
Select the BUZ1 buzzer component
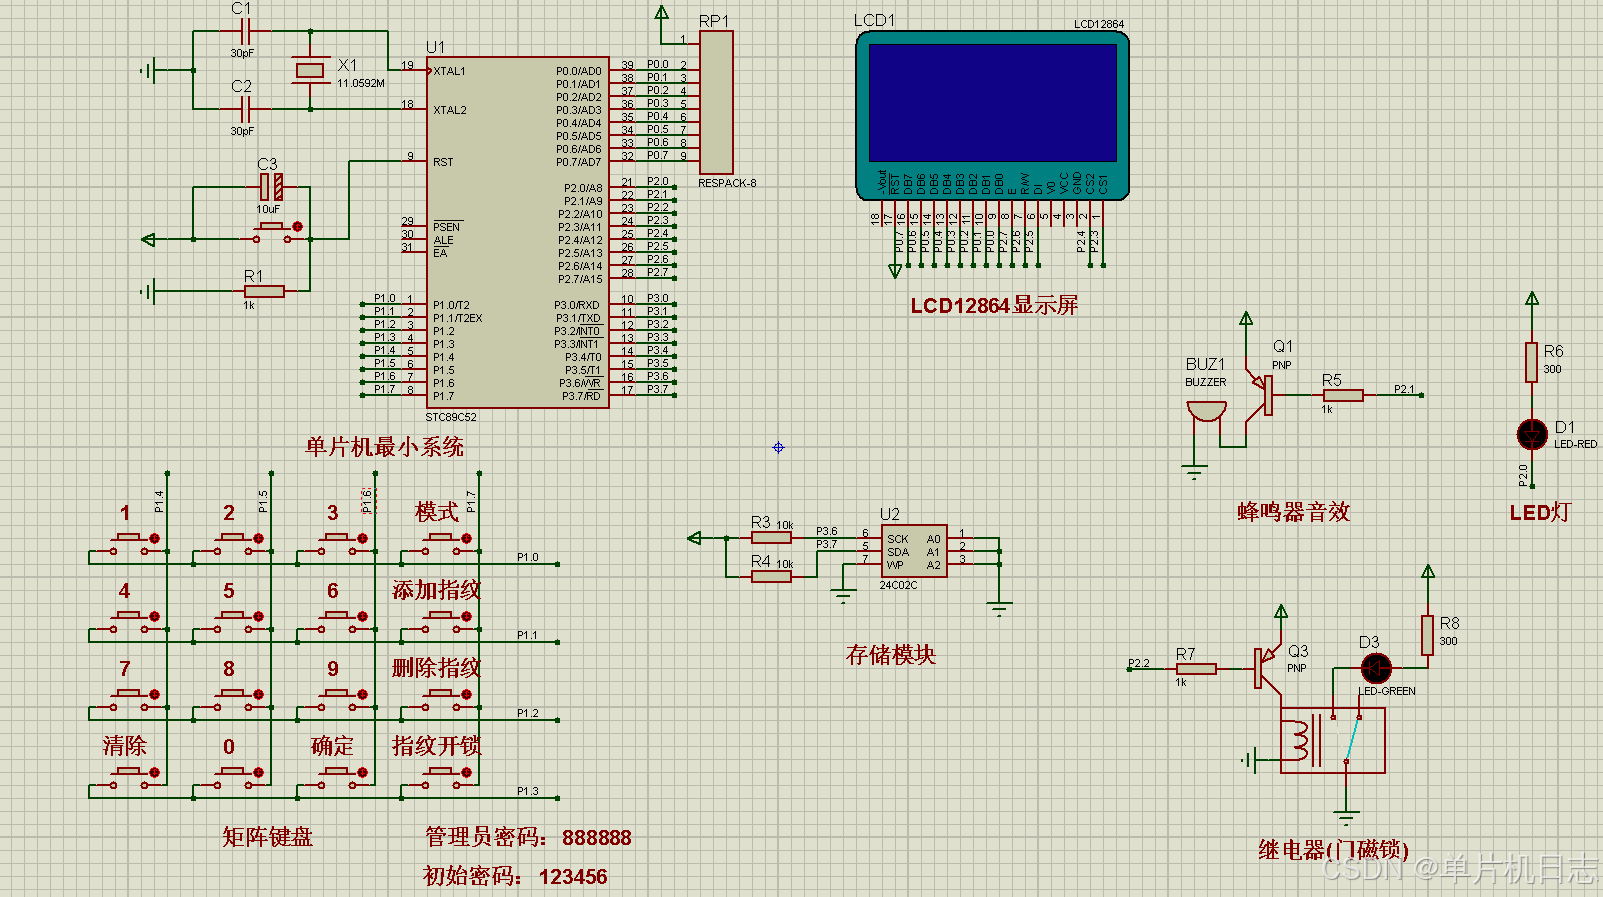[1205, 411]
